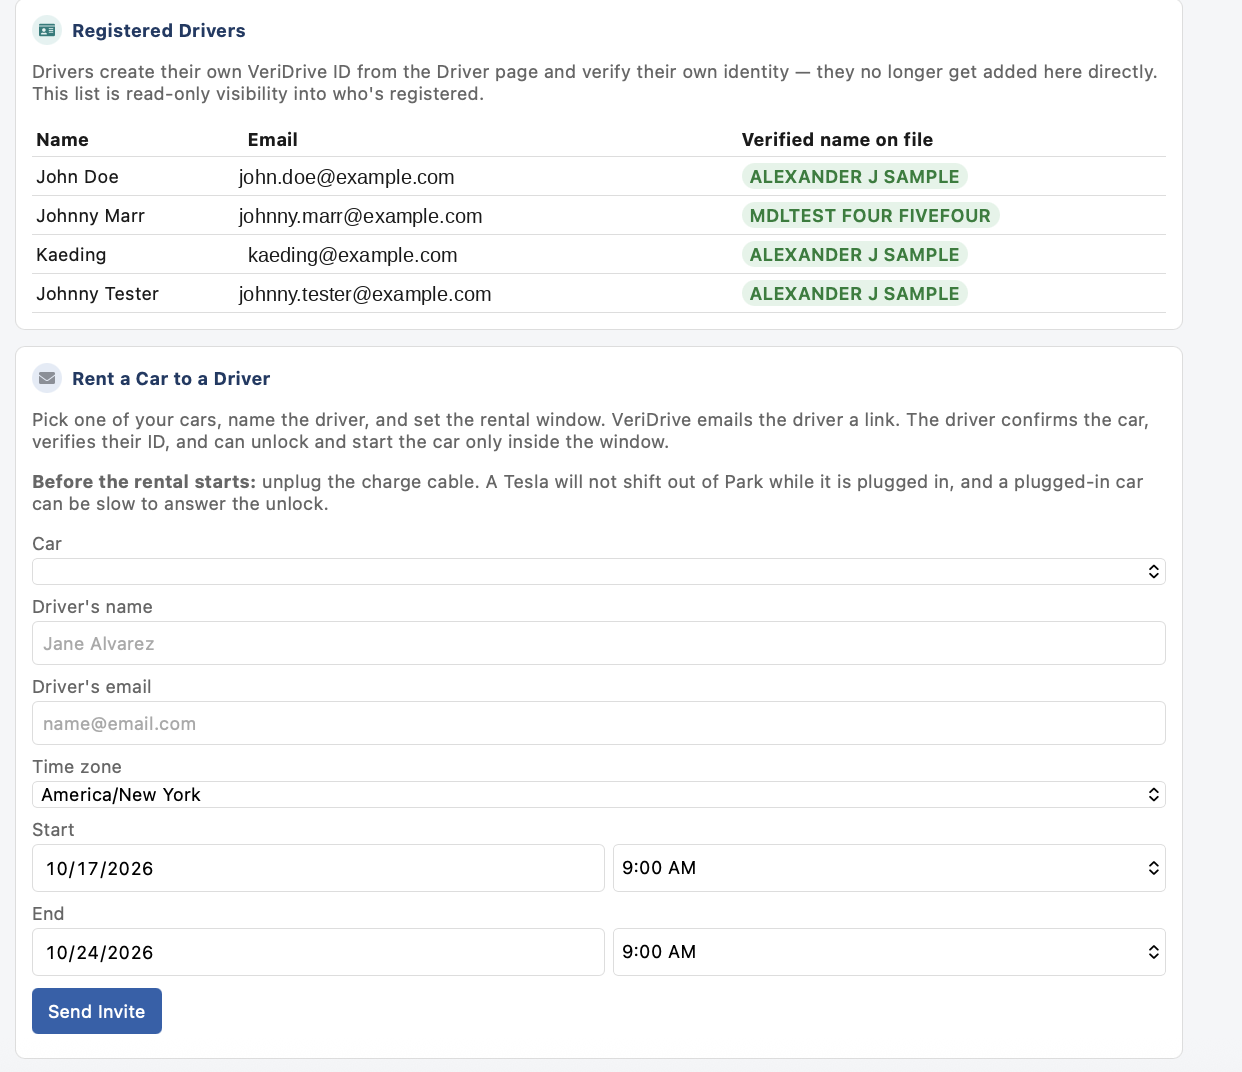The image size is (1242, 1072).
Task: Click the Email column header
Action: (273, 140)
